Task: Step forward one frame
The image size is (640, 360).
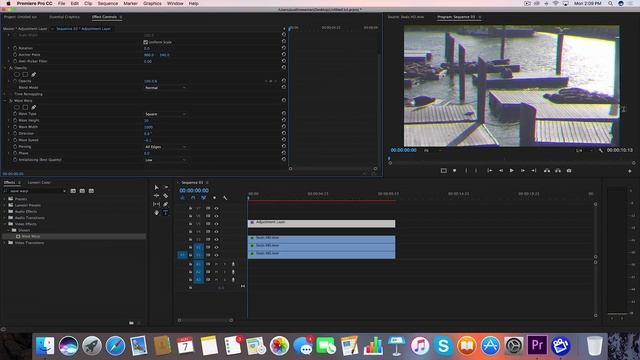Action: point(522,171)
